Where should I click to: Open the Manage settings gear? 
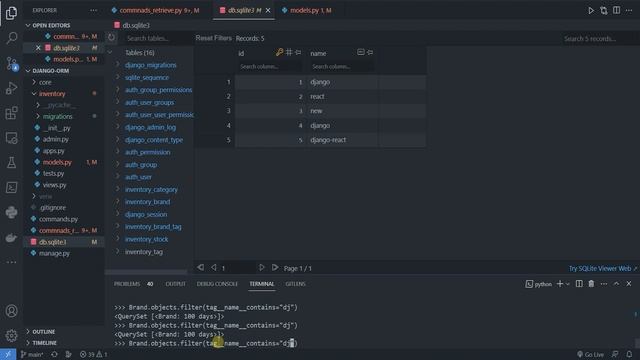(x=11, y=336)
